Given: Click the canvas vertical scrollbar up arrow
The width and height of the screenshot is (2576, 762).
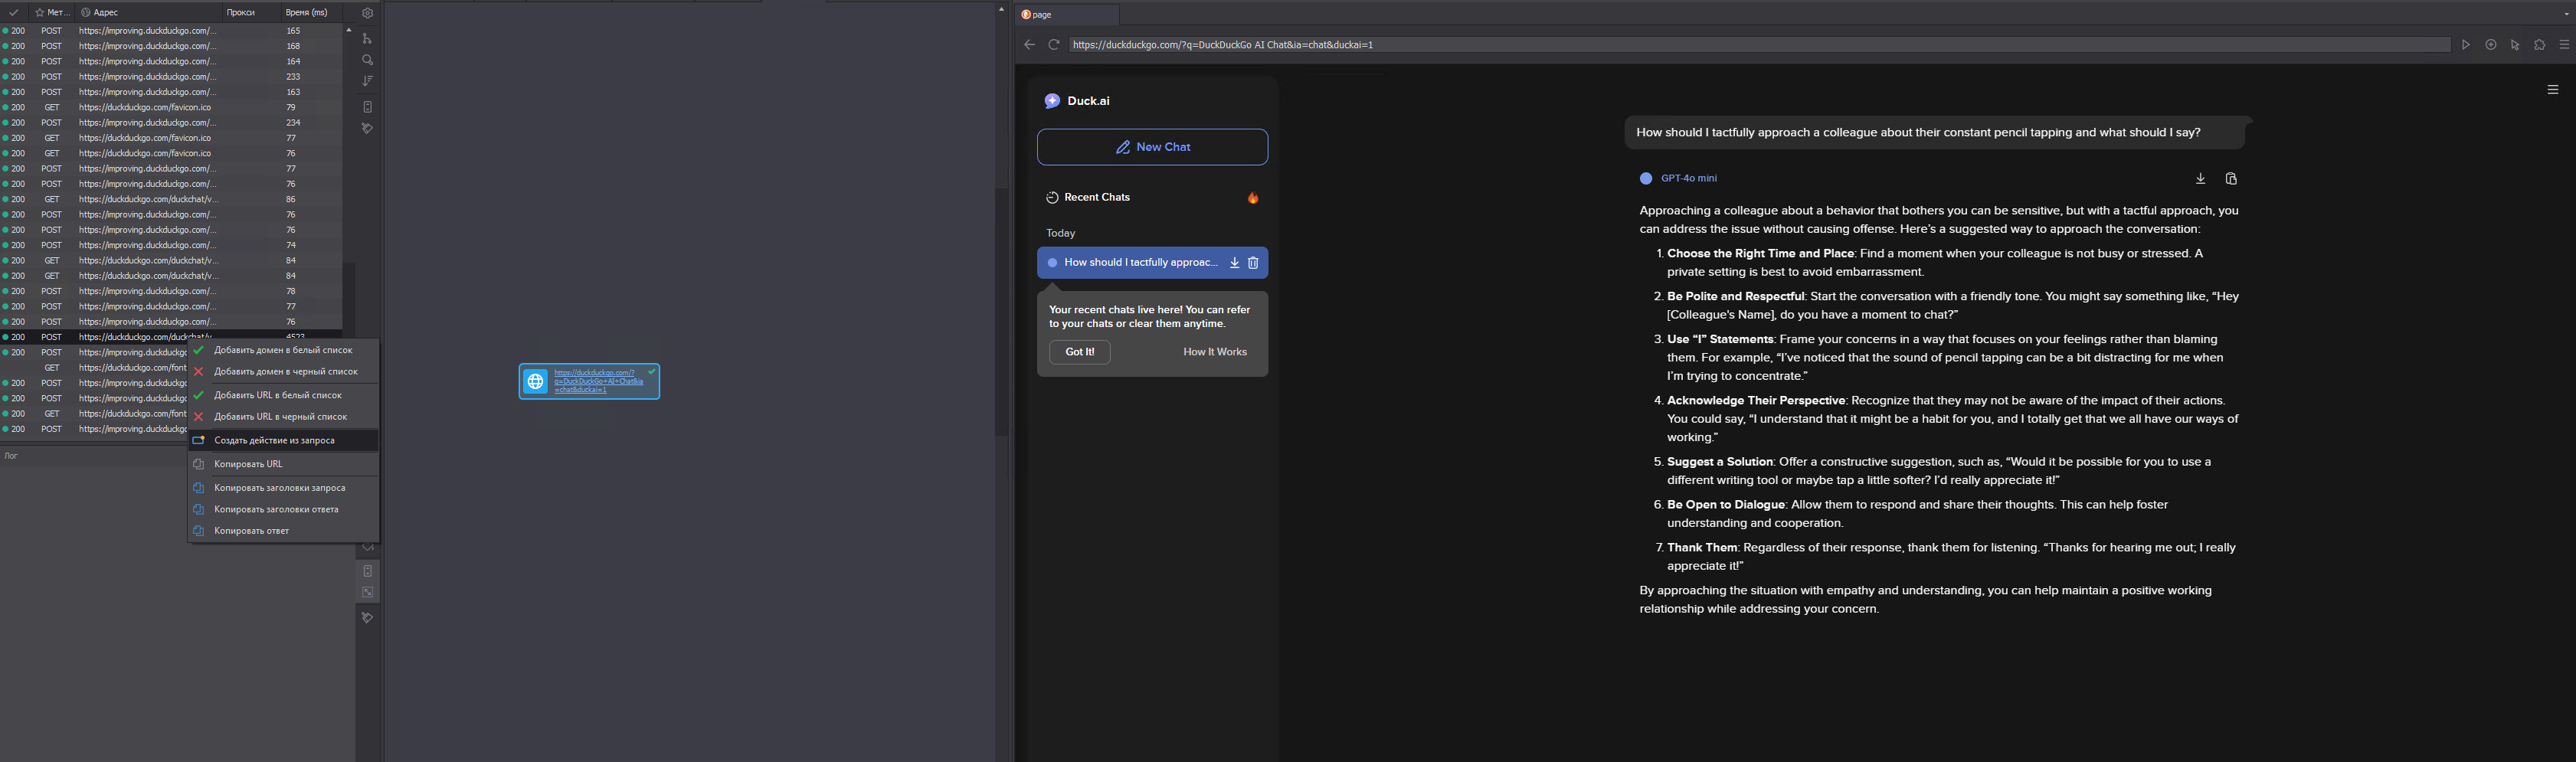Looking at the screenshot, I should pyautogui.click(x=1001, y=9).
